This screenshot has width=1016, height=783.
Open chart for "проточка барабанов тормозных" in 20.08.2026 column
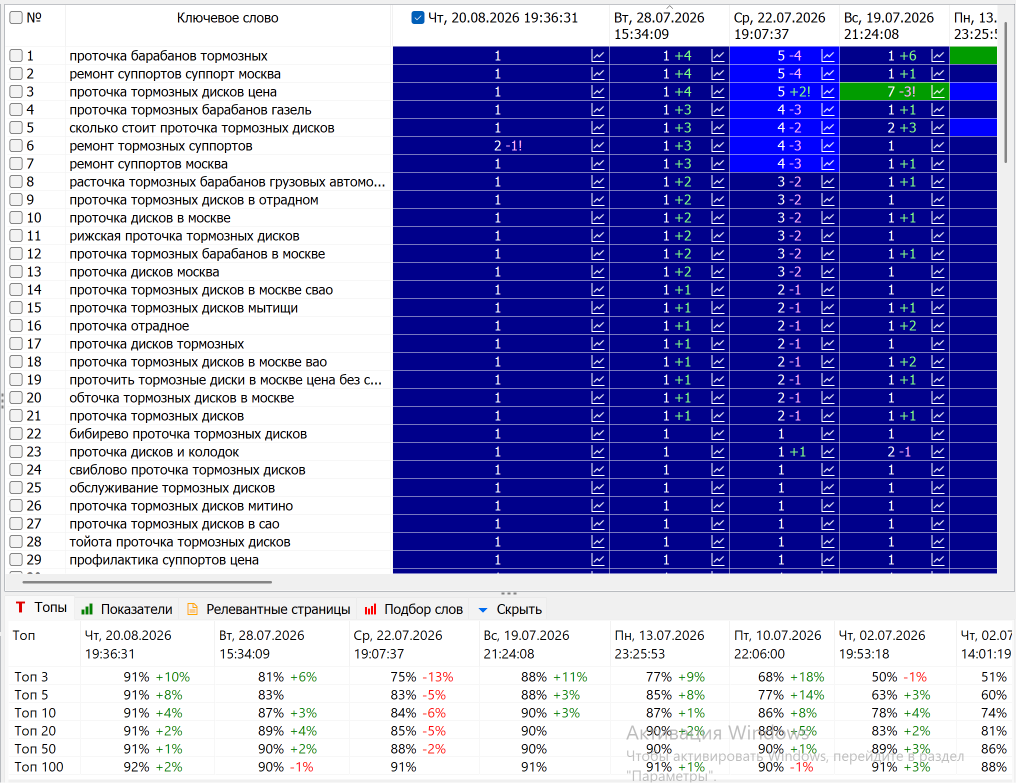coord(597,56)
